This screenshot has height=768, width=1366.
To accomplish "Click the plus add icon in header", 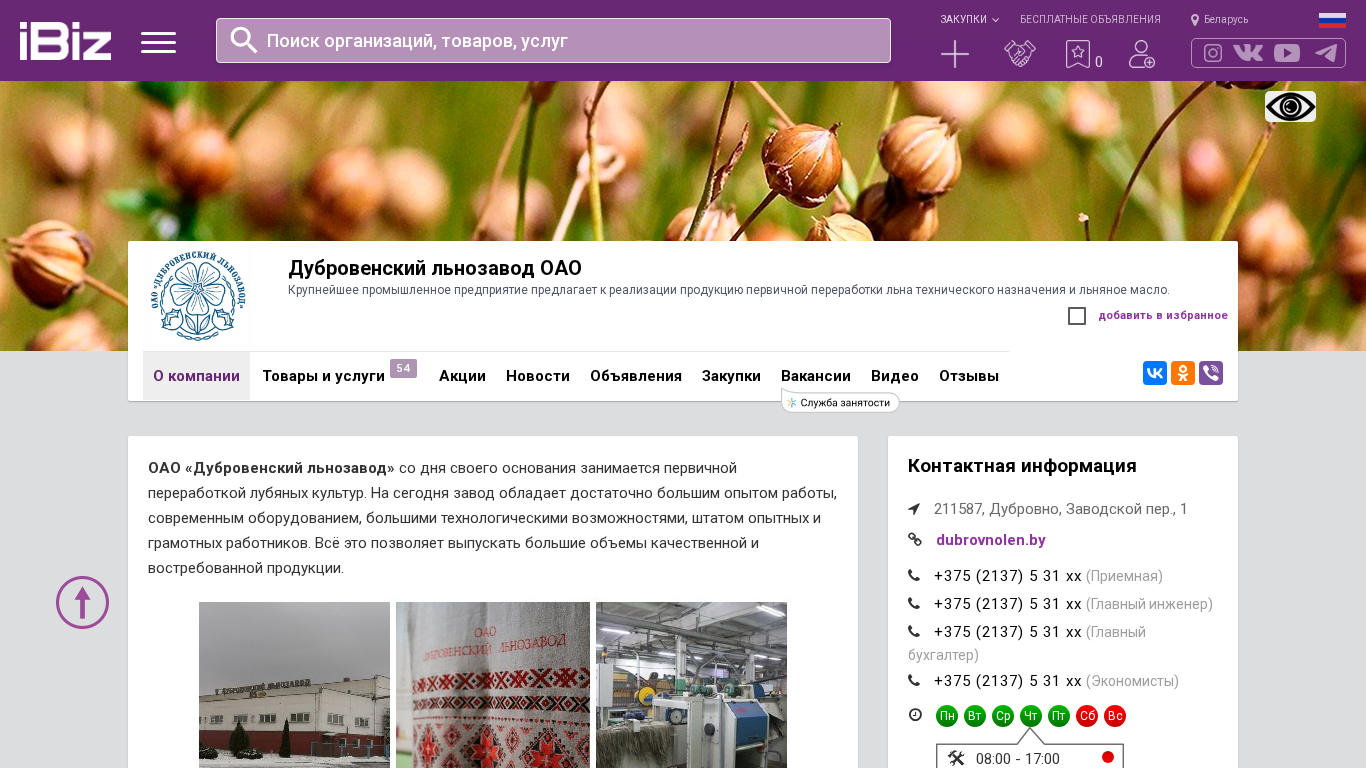I will [x=955, y=54].
